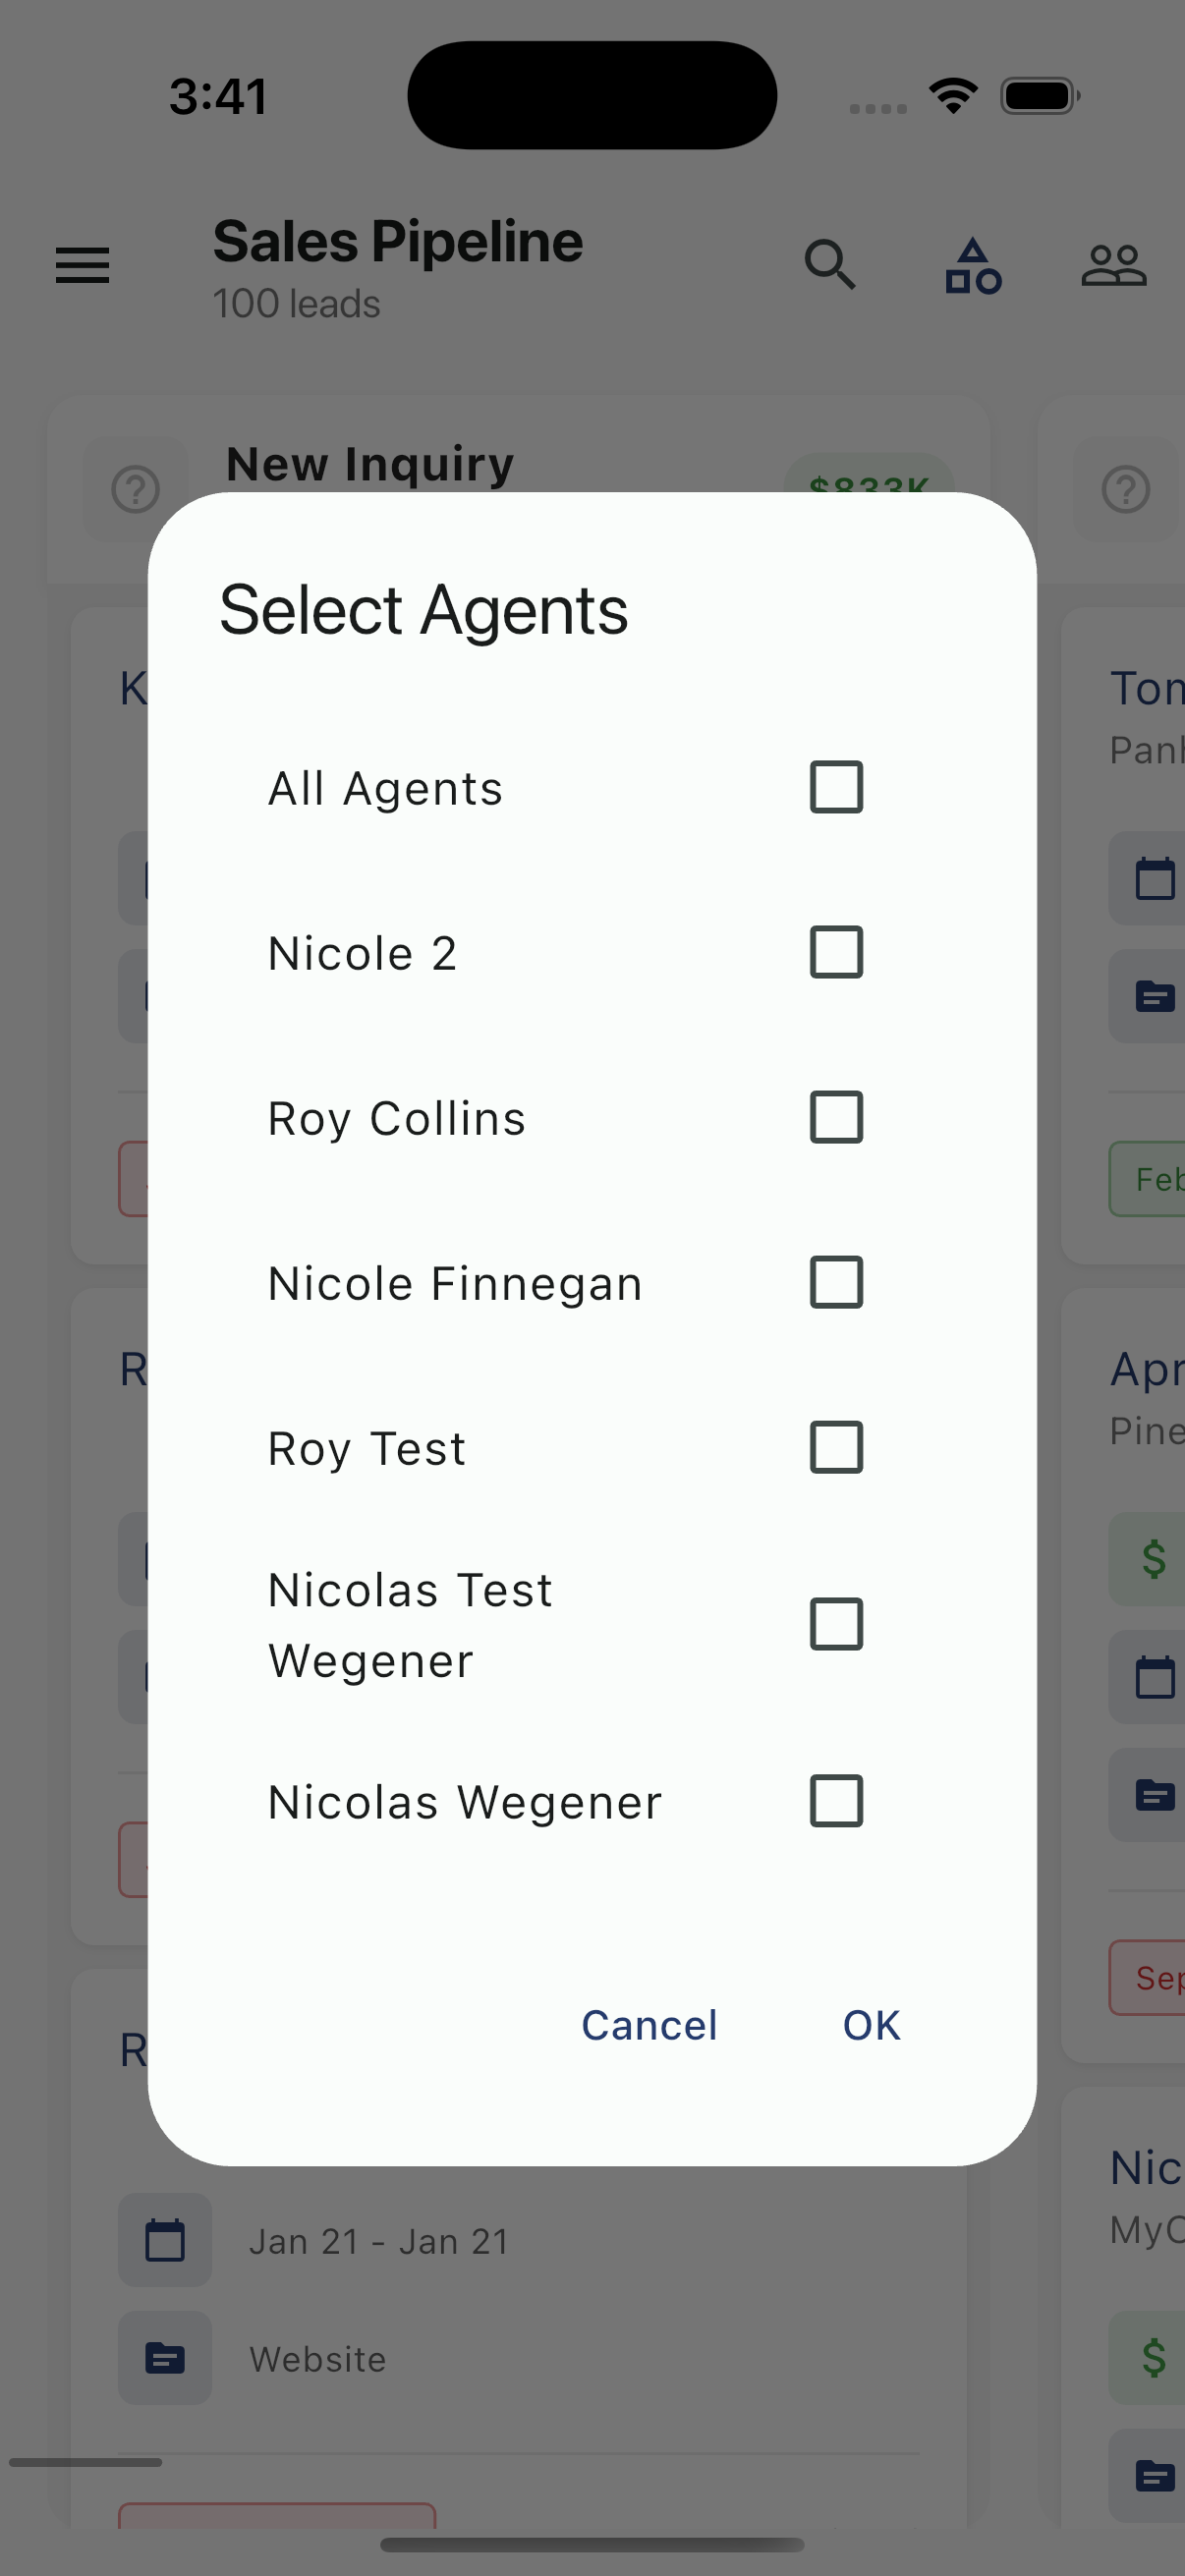Select the Nicole 2 checkbox
1185x2576 pixels.
(x=836, y=952)
